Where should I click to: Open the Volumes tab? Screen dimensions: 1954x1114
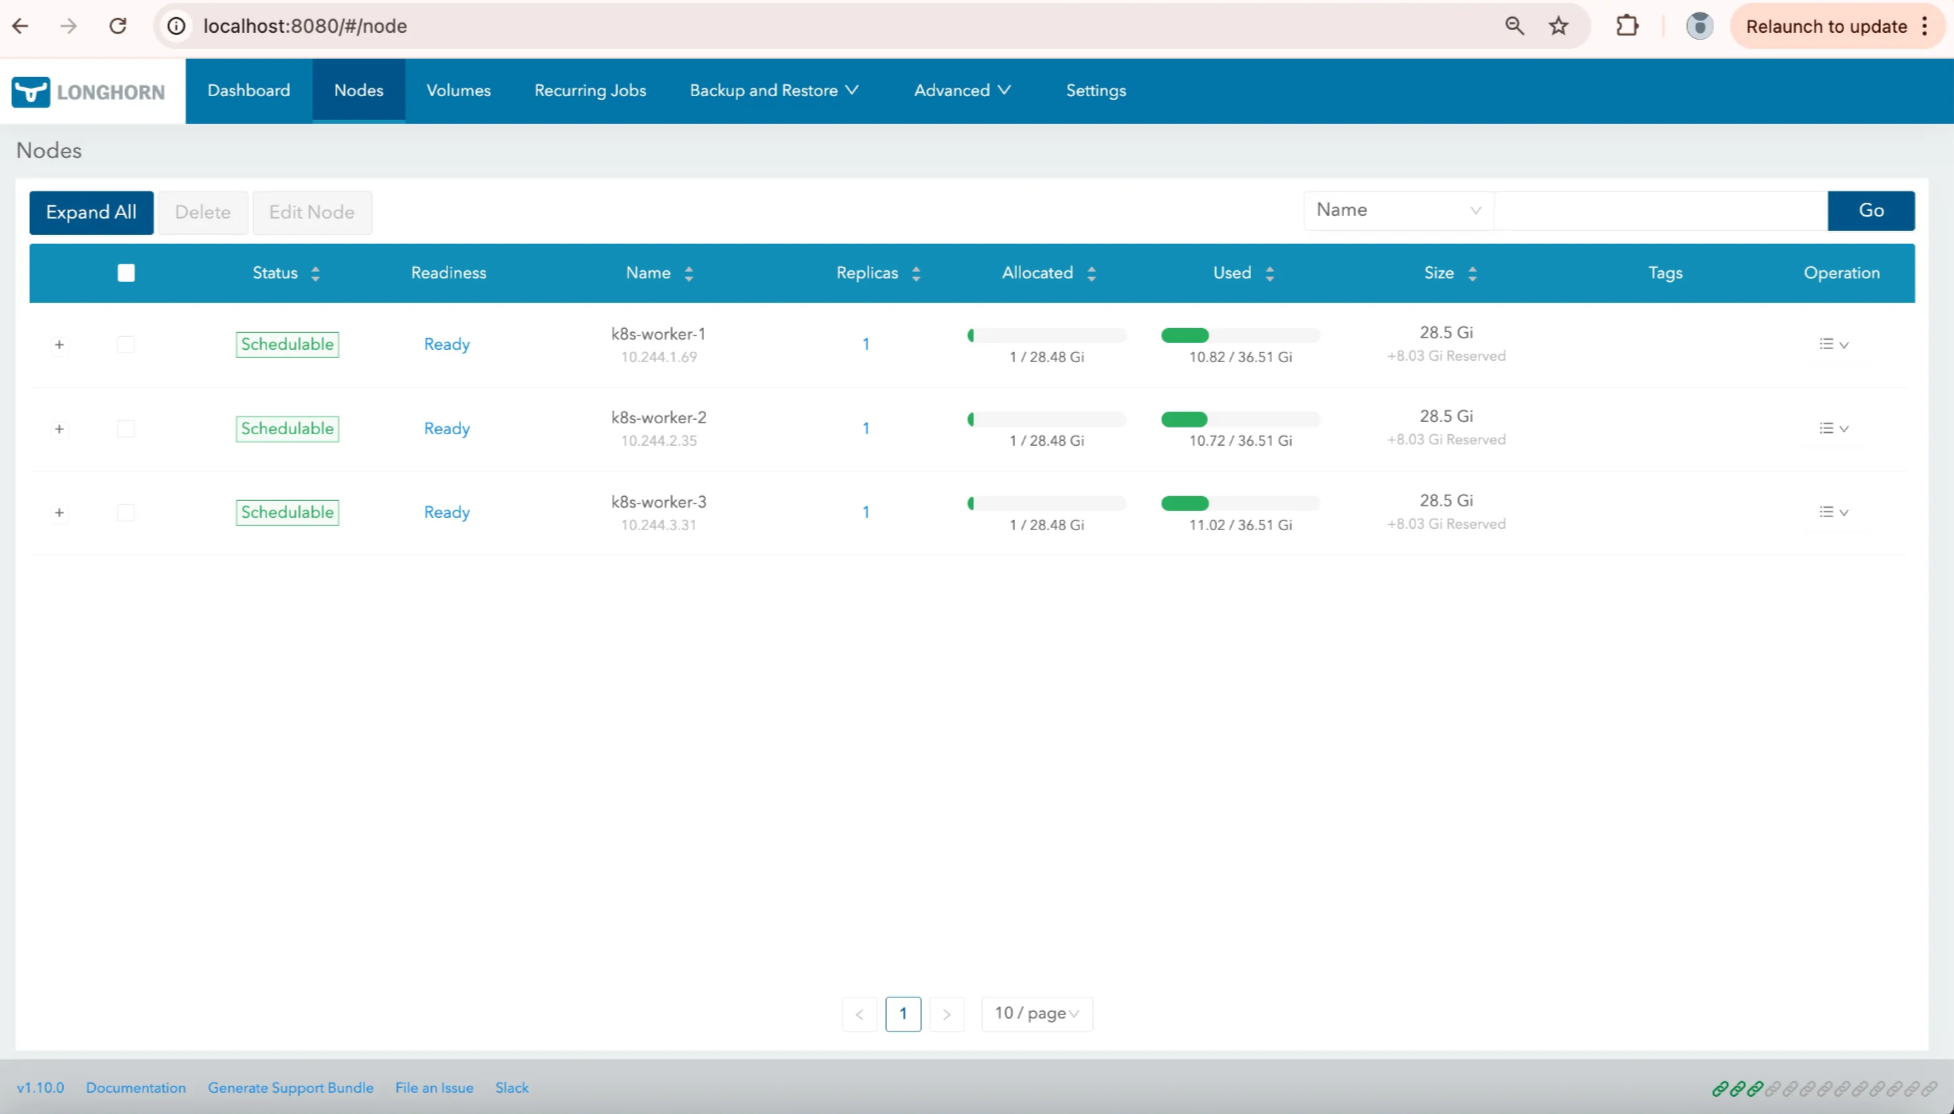click(x=458, y=90)
